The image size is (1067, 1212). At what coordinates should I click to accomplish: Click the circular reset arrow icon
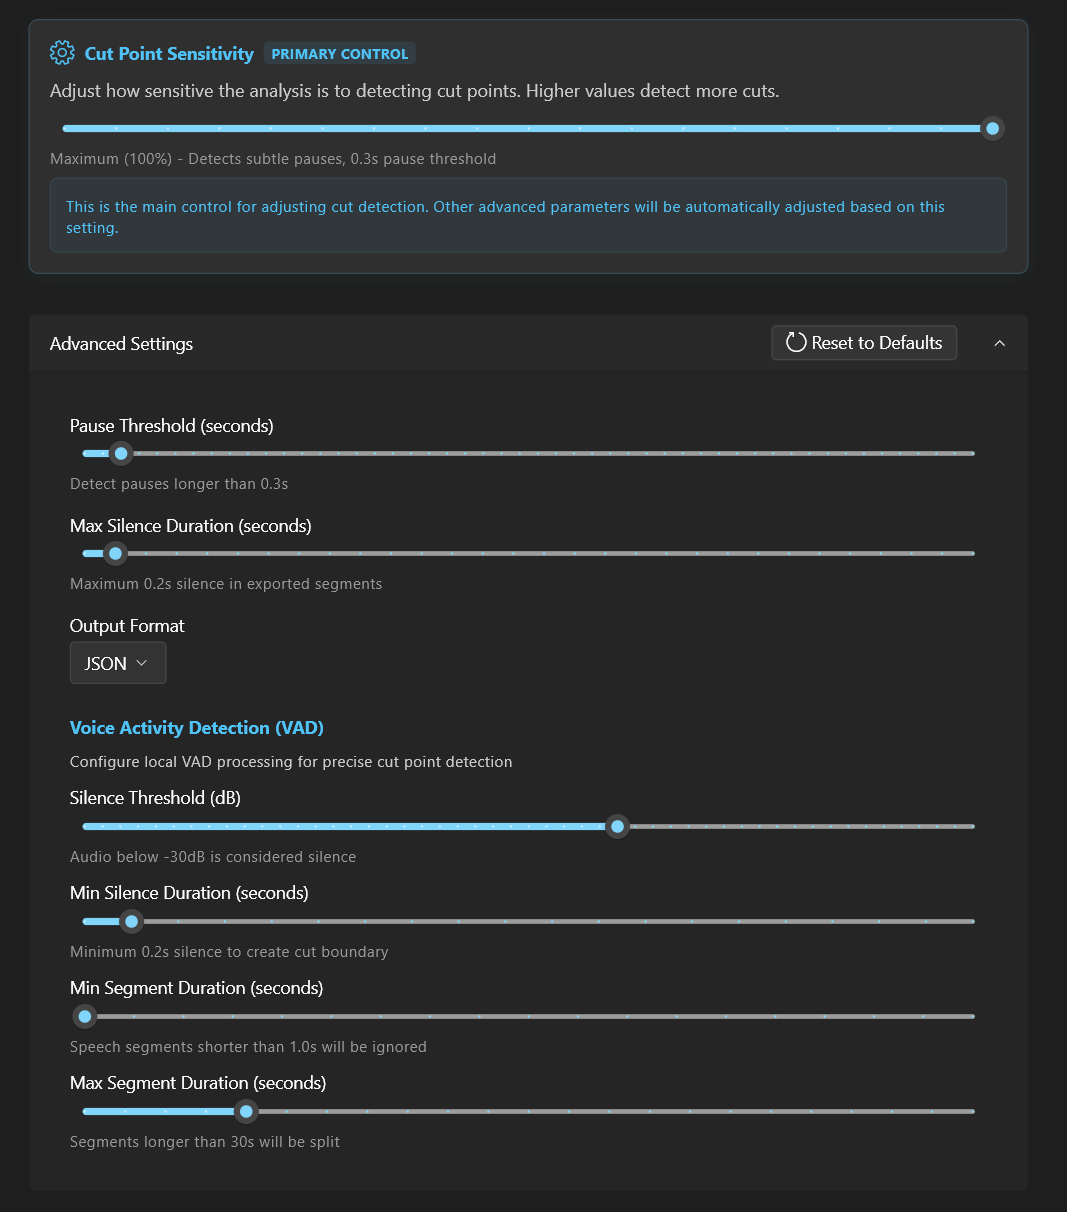point(796,343)
